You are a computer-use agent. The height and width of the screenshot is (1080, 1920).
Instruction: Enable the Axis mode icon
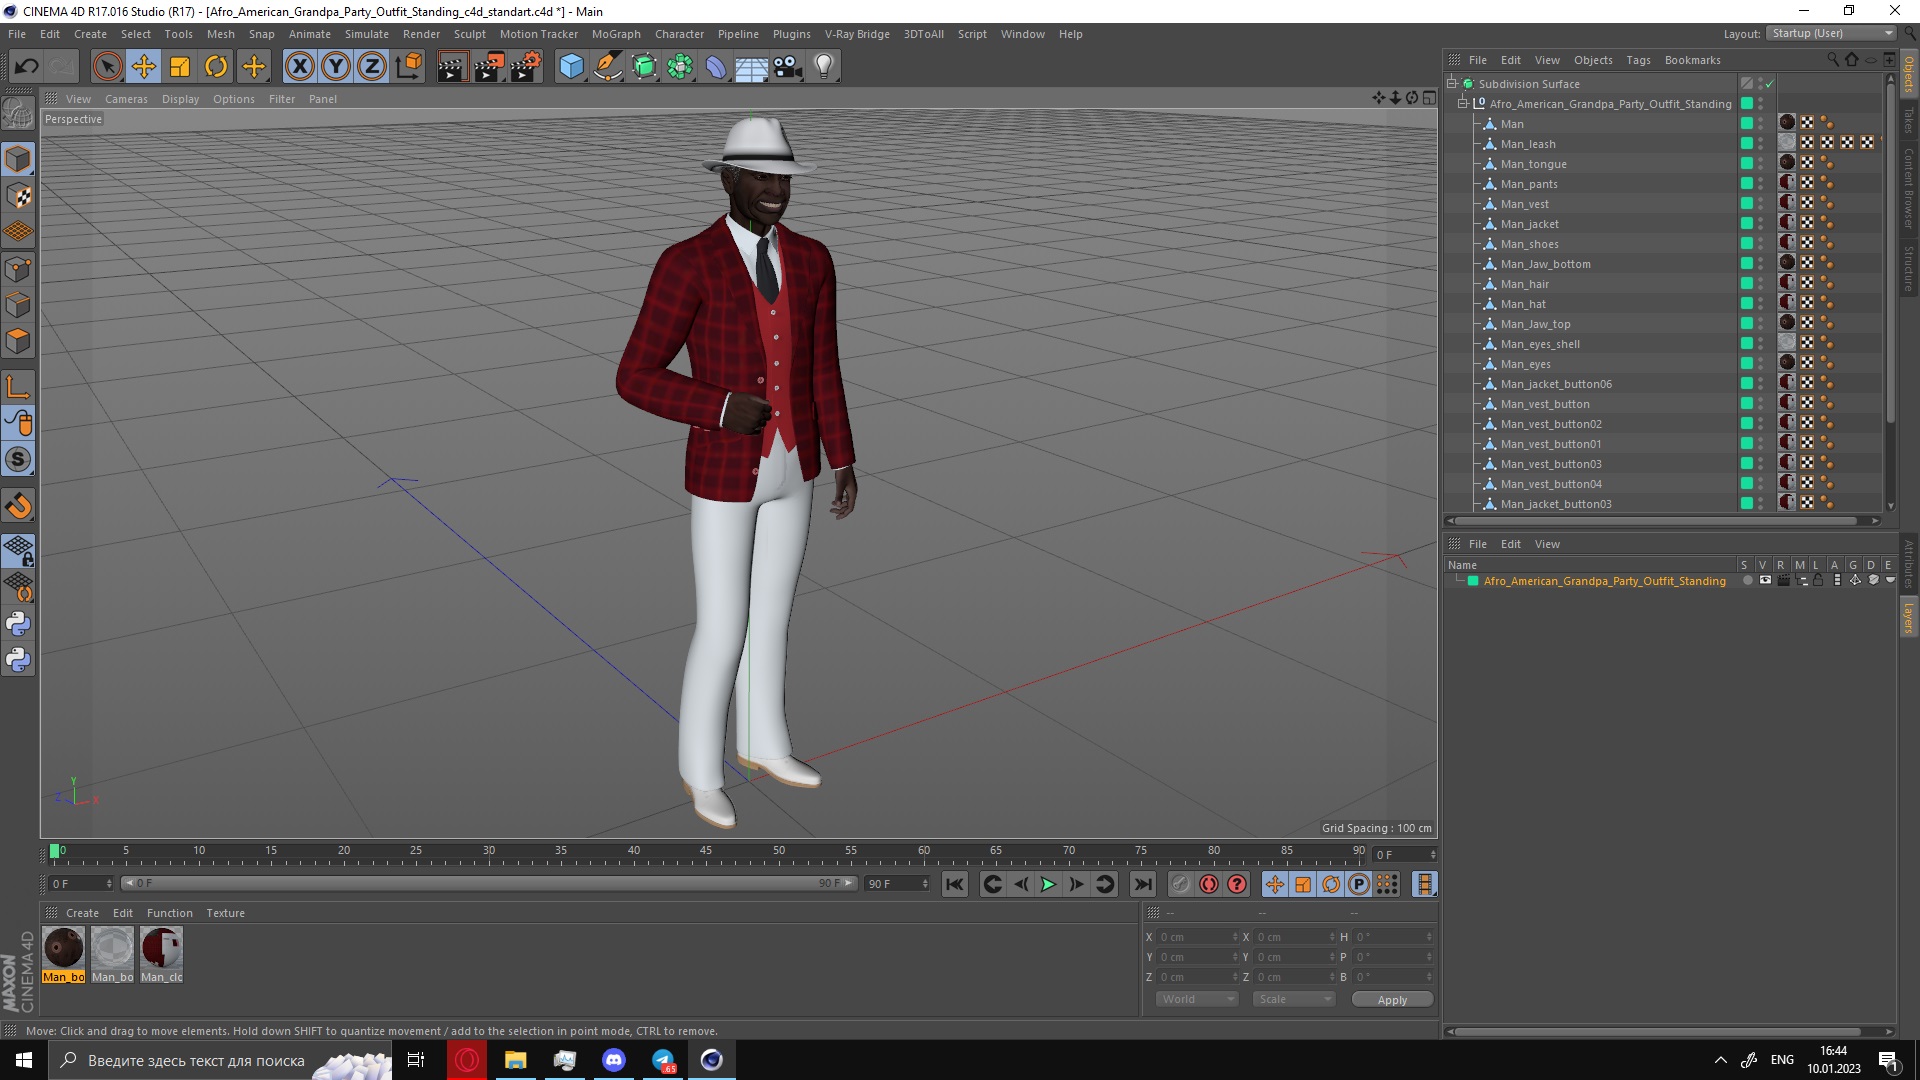(18, 387)
